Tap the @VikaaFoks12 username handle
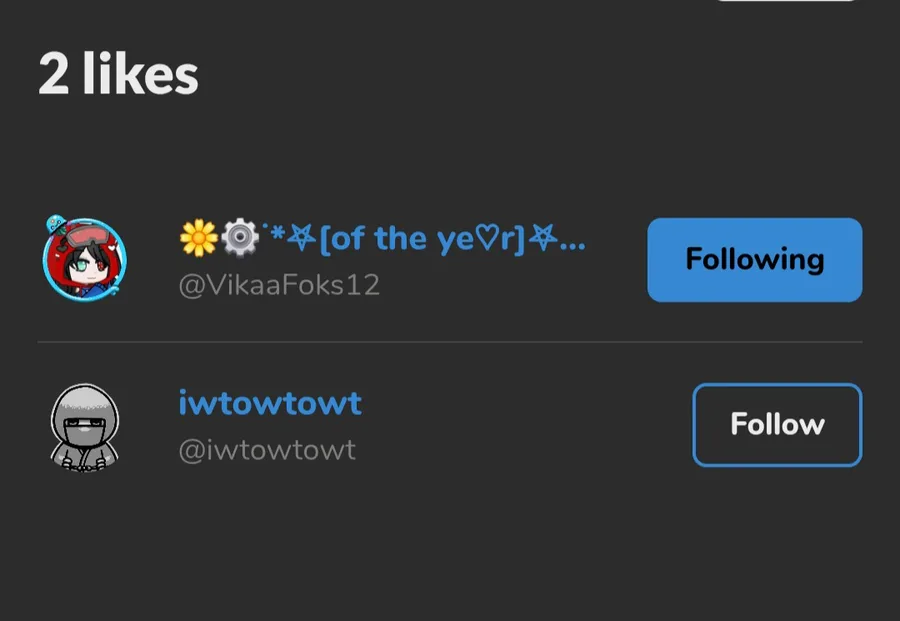This screenshot has width=900, height=621. [x=279, y=285]
